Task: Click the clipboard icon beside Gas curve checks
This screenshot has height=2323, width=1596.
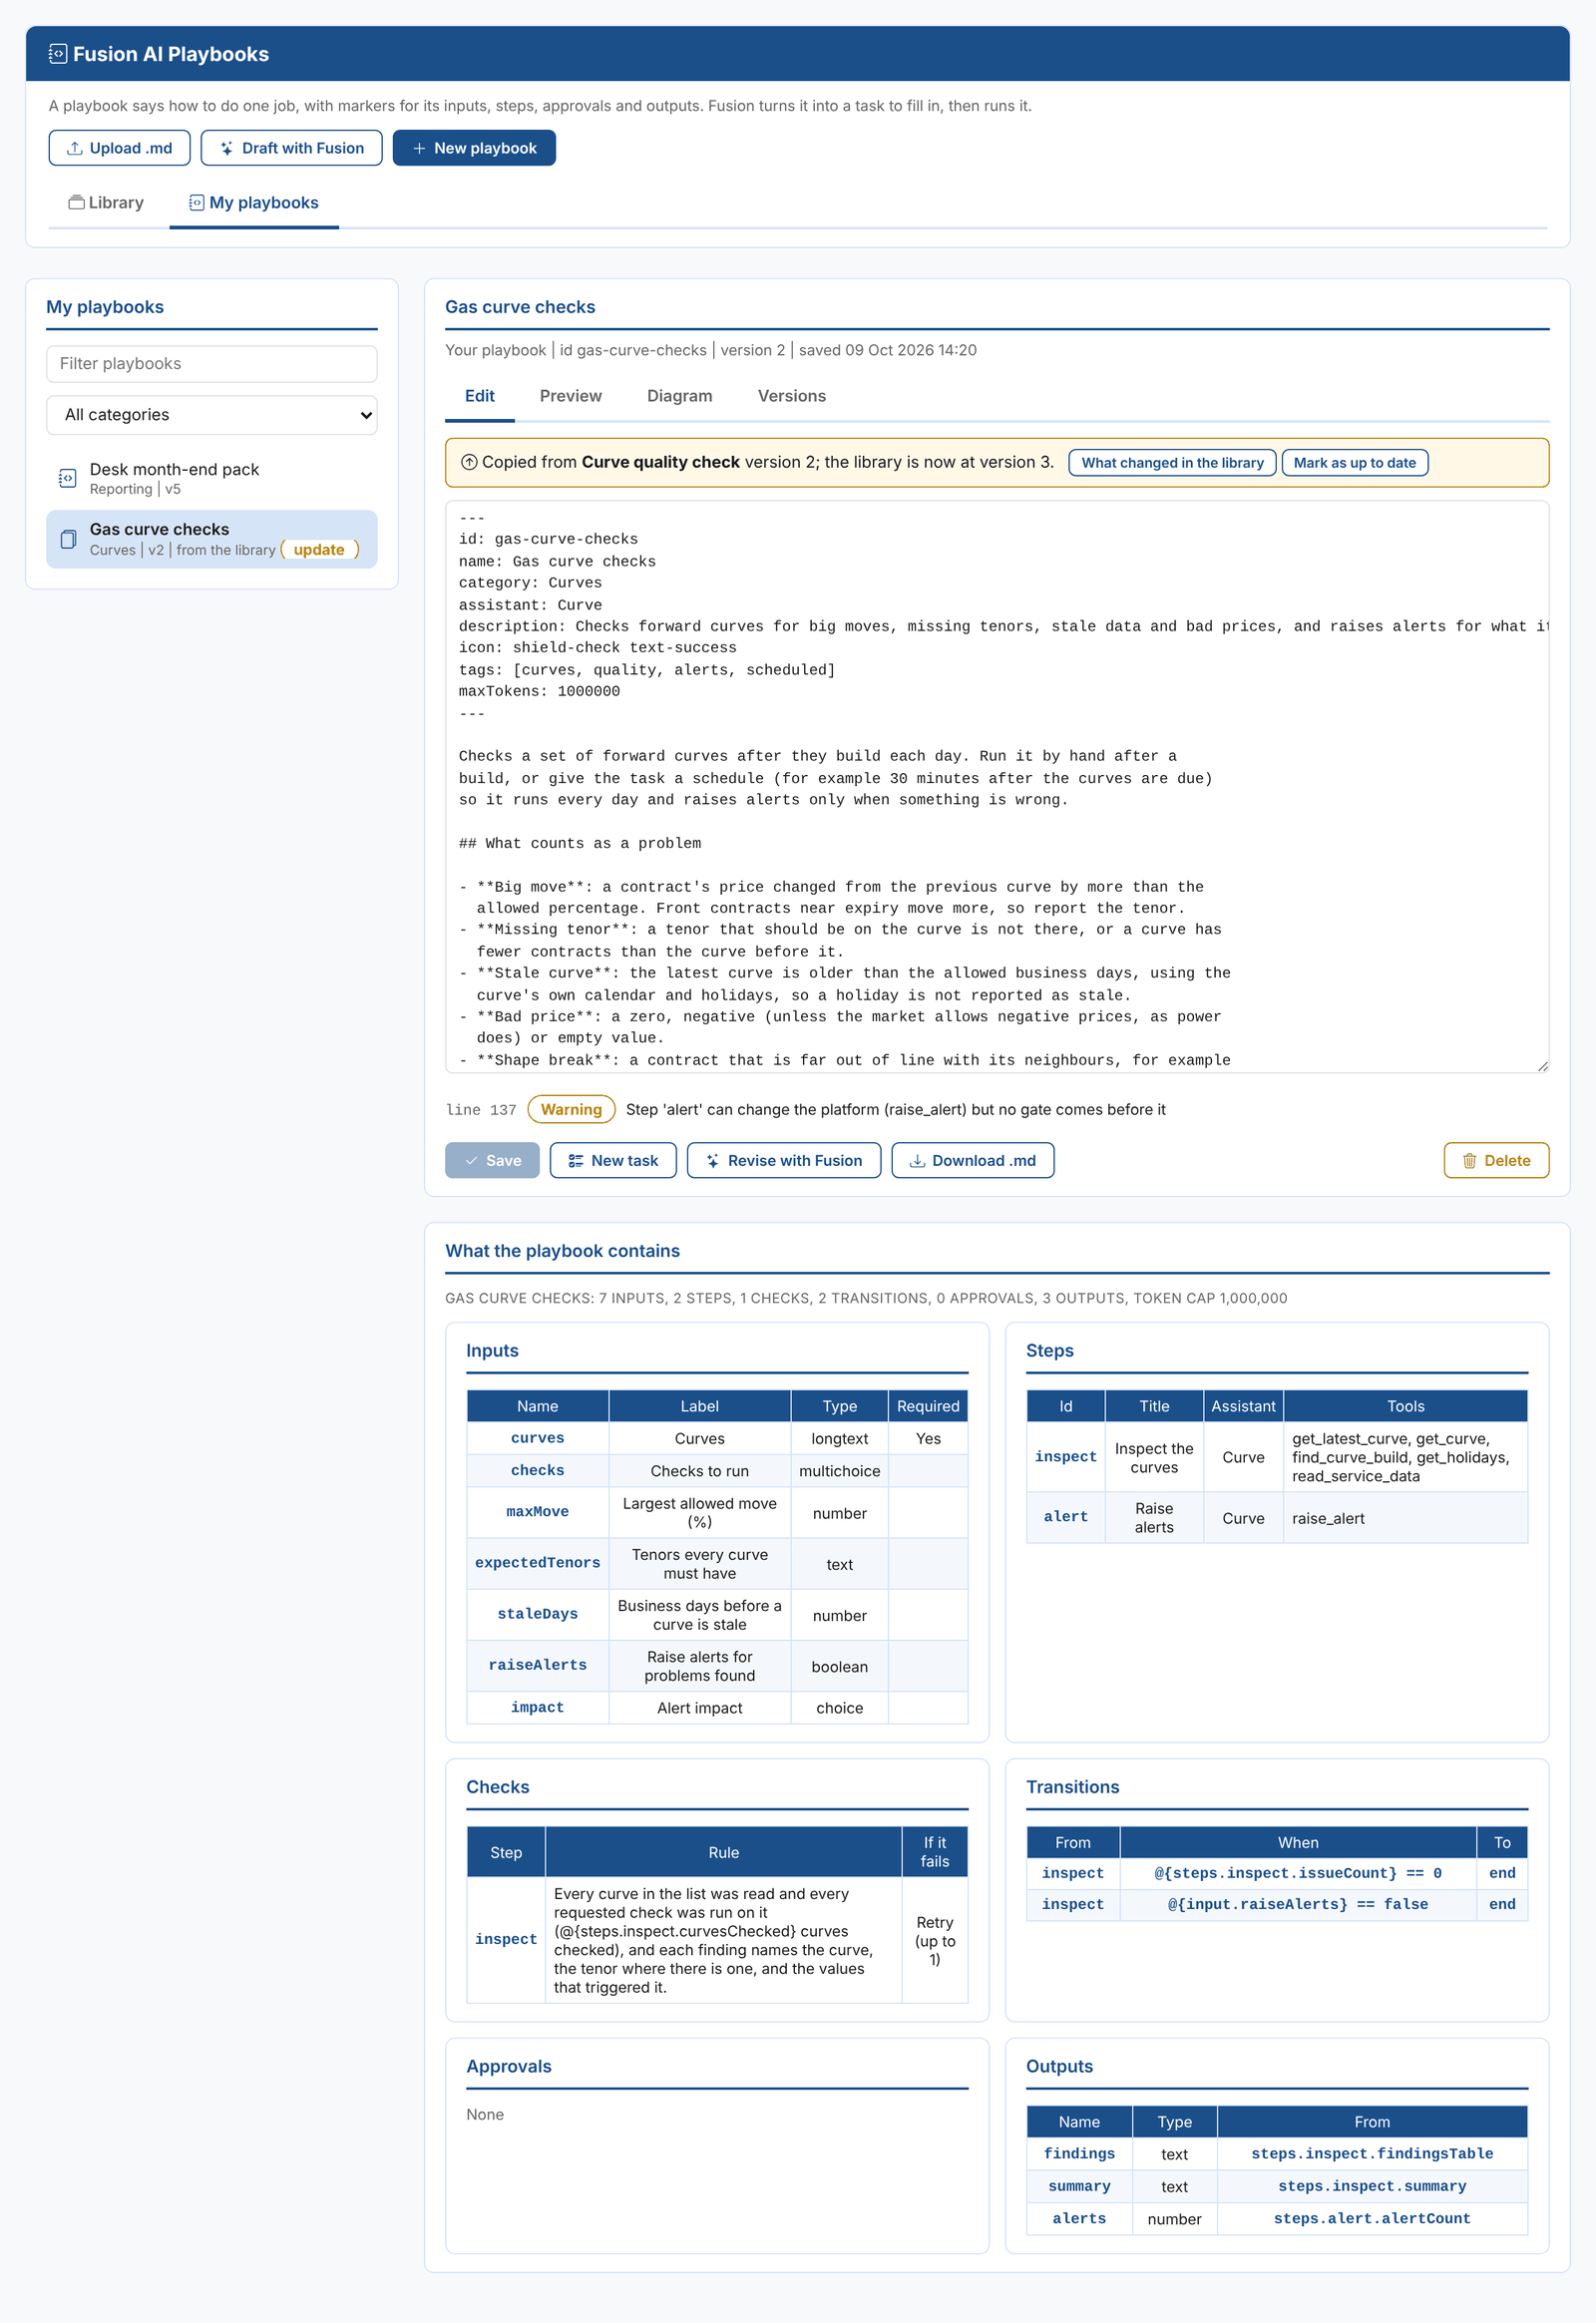Action: tap(68, 539)
